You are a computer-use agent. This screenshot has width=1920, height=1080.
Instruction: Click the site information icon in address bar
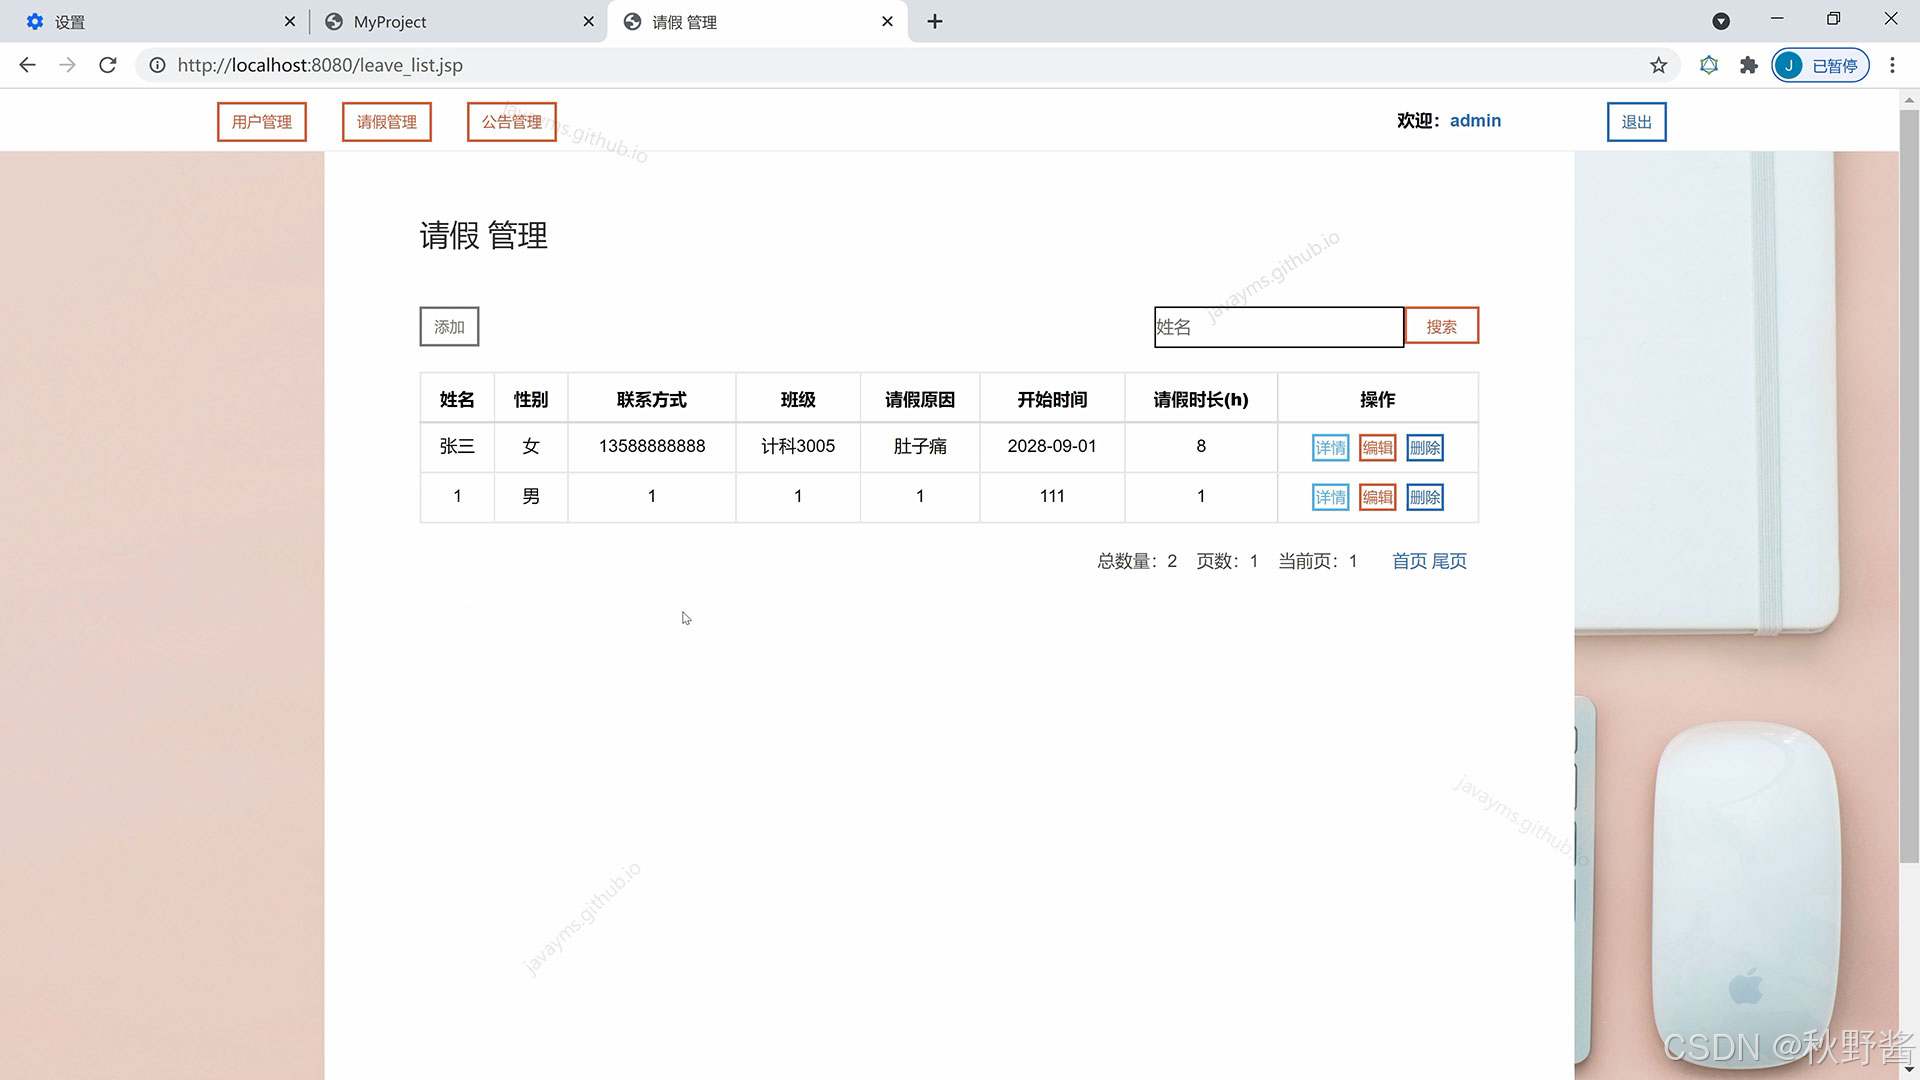tap(157, 65)
